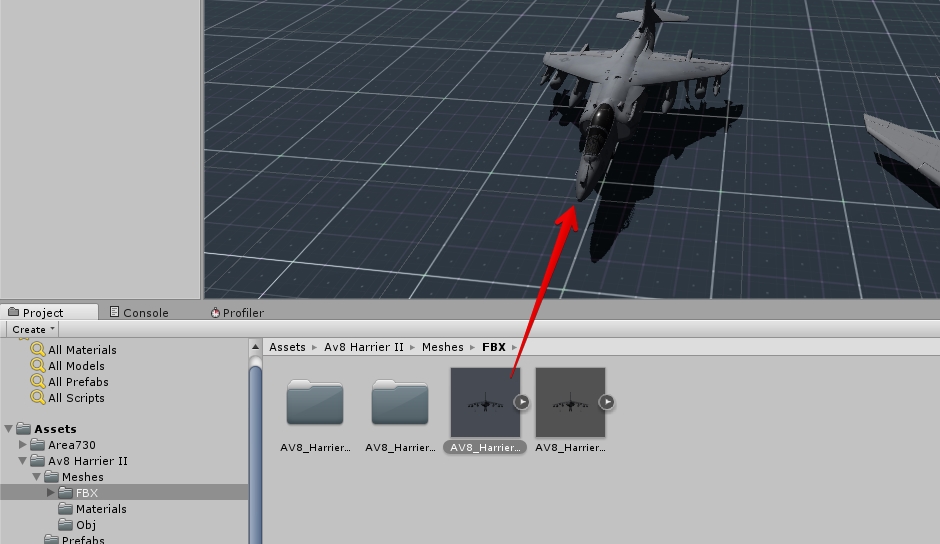
Task: Click the scroll-up arrow of folder tree scrollbar
Action: (255, 347)
